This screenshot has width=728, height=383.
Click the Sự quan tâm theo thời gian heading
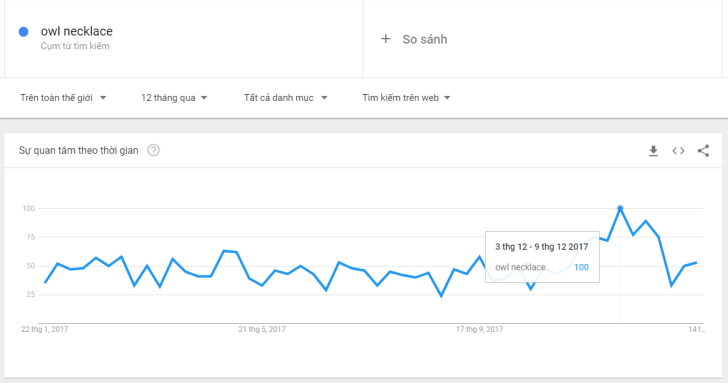pyautogui.click(x=78, y=150)
